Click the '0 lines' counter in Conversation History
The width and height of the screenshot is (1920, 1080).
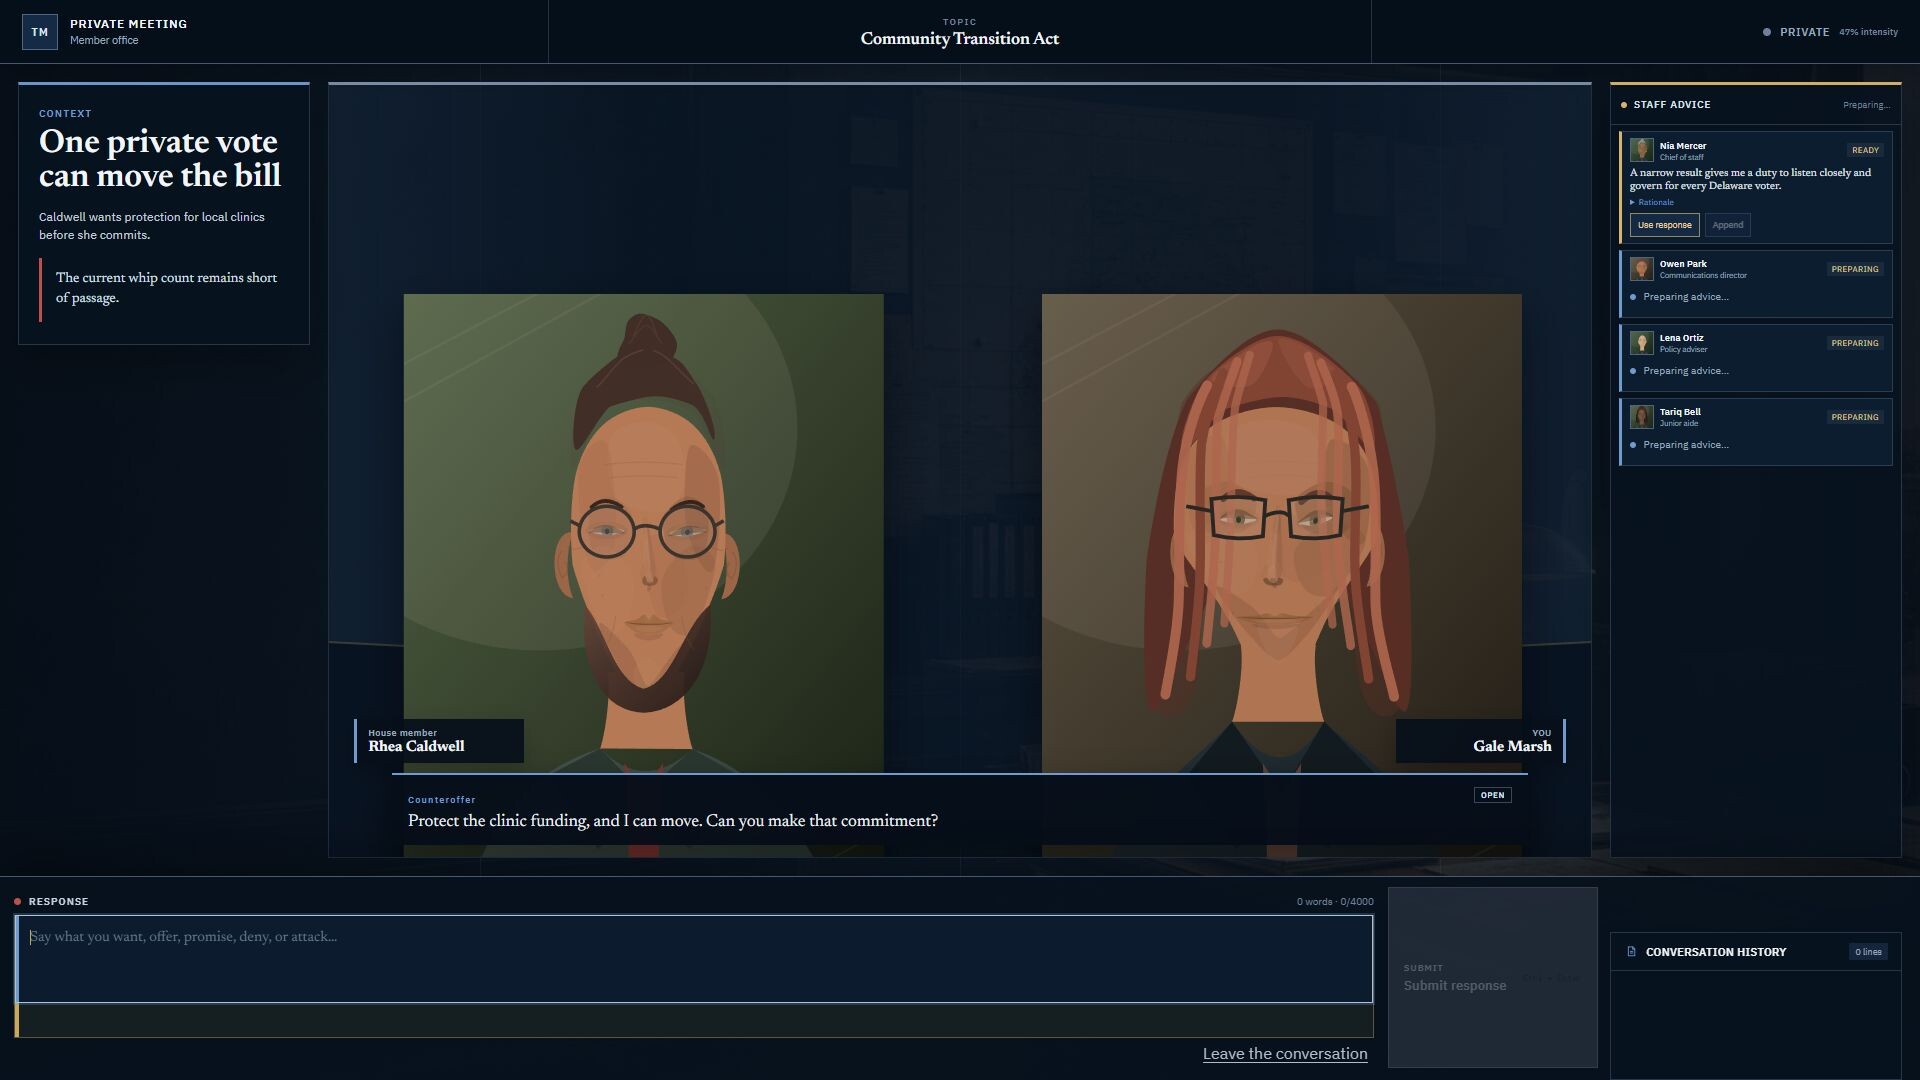[x=1867, y=952]
